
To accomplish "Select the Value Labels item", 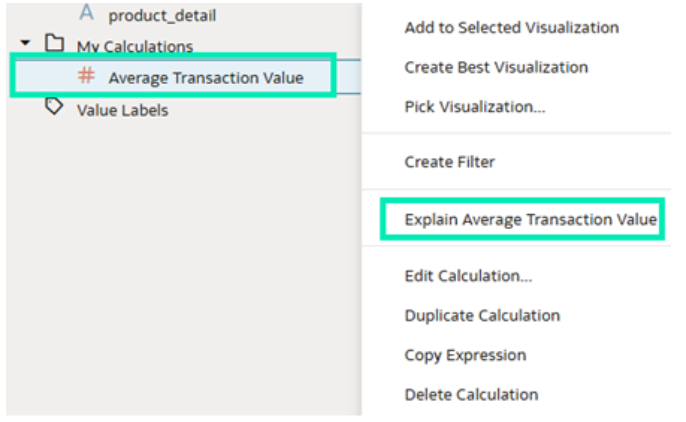I will pos(122,110).
